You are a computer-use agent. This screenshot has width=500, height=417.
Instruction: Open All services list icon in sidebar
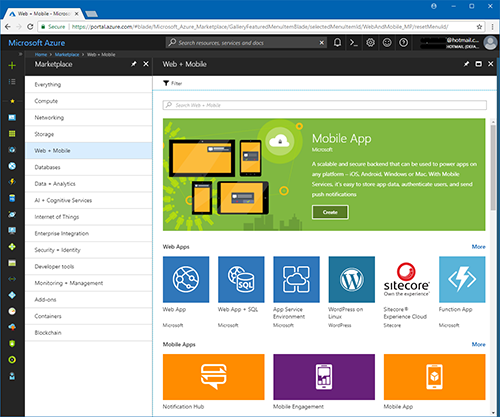click(12, 82)
